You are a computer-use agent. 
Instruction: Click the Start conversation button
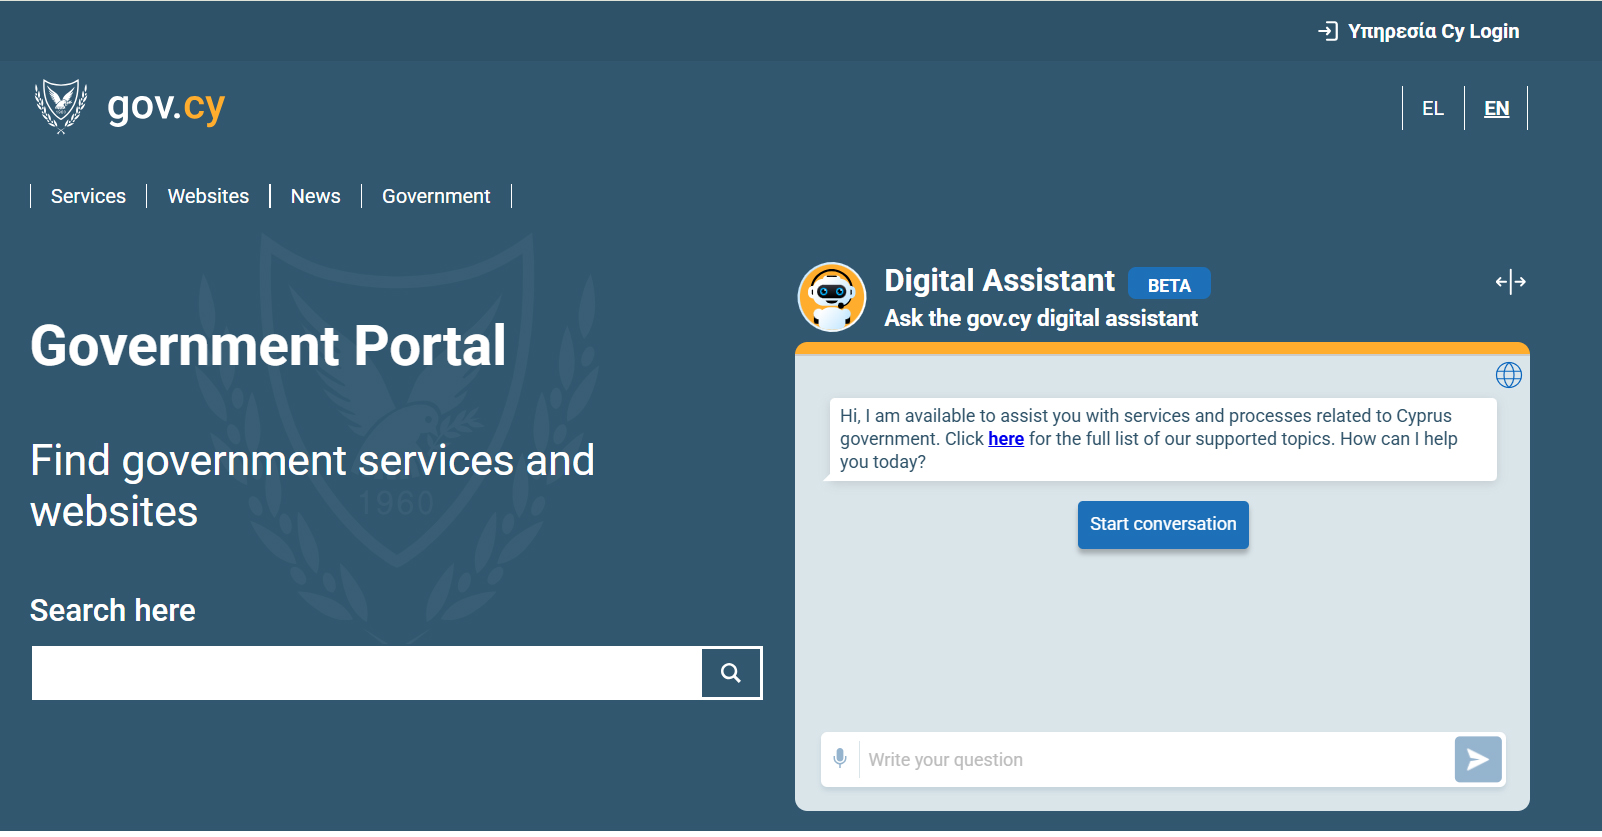coord(1163,524)
